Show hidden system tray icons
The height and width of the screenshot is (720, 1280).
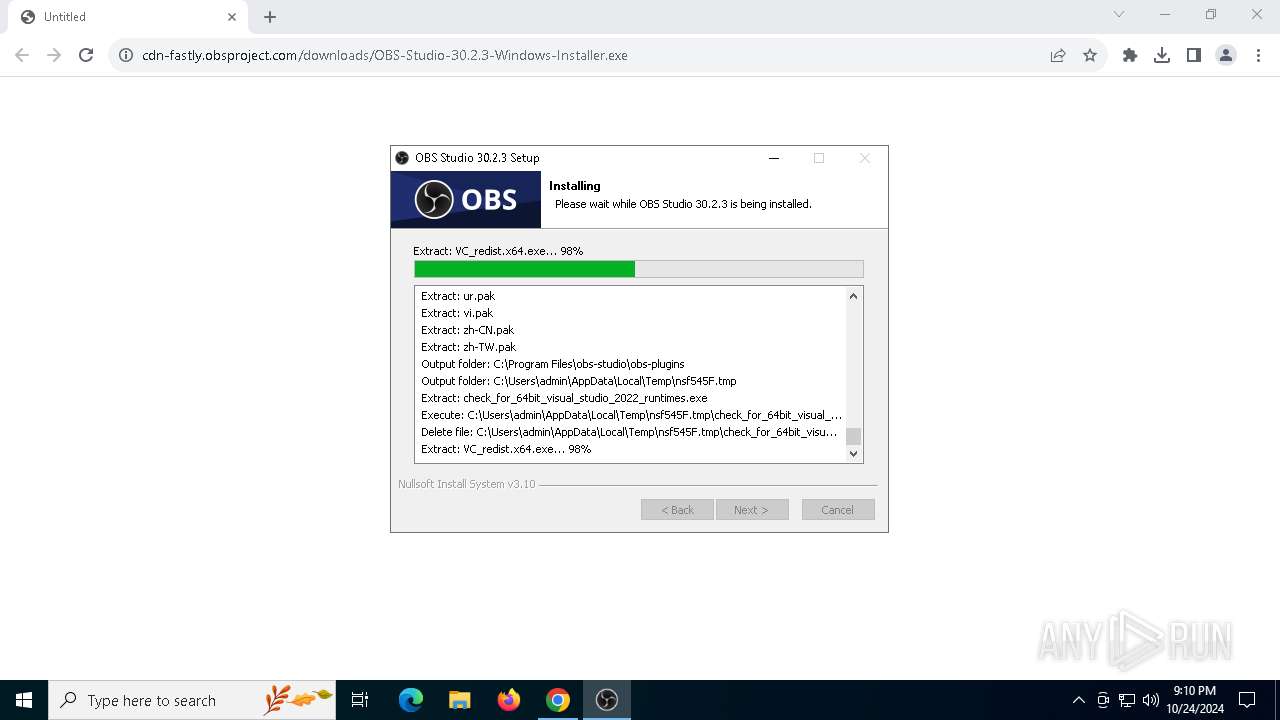pos(1078,700)
